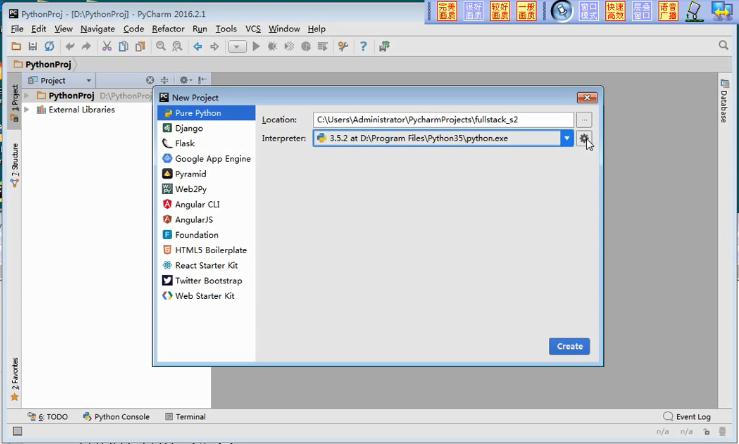Select Pure Python project type

(206, 113)
